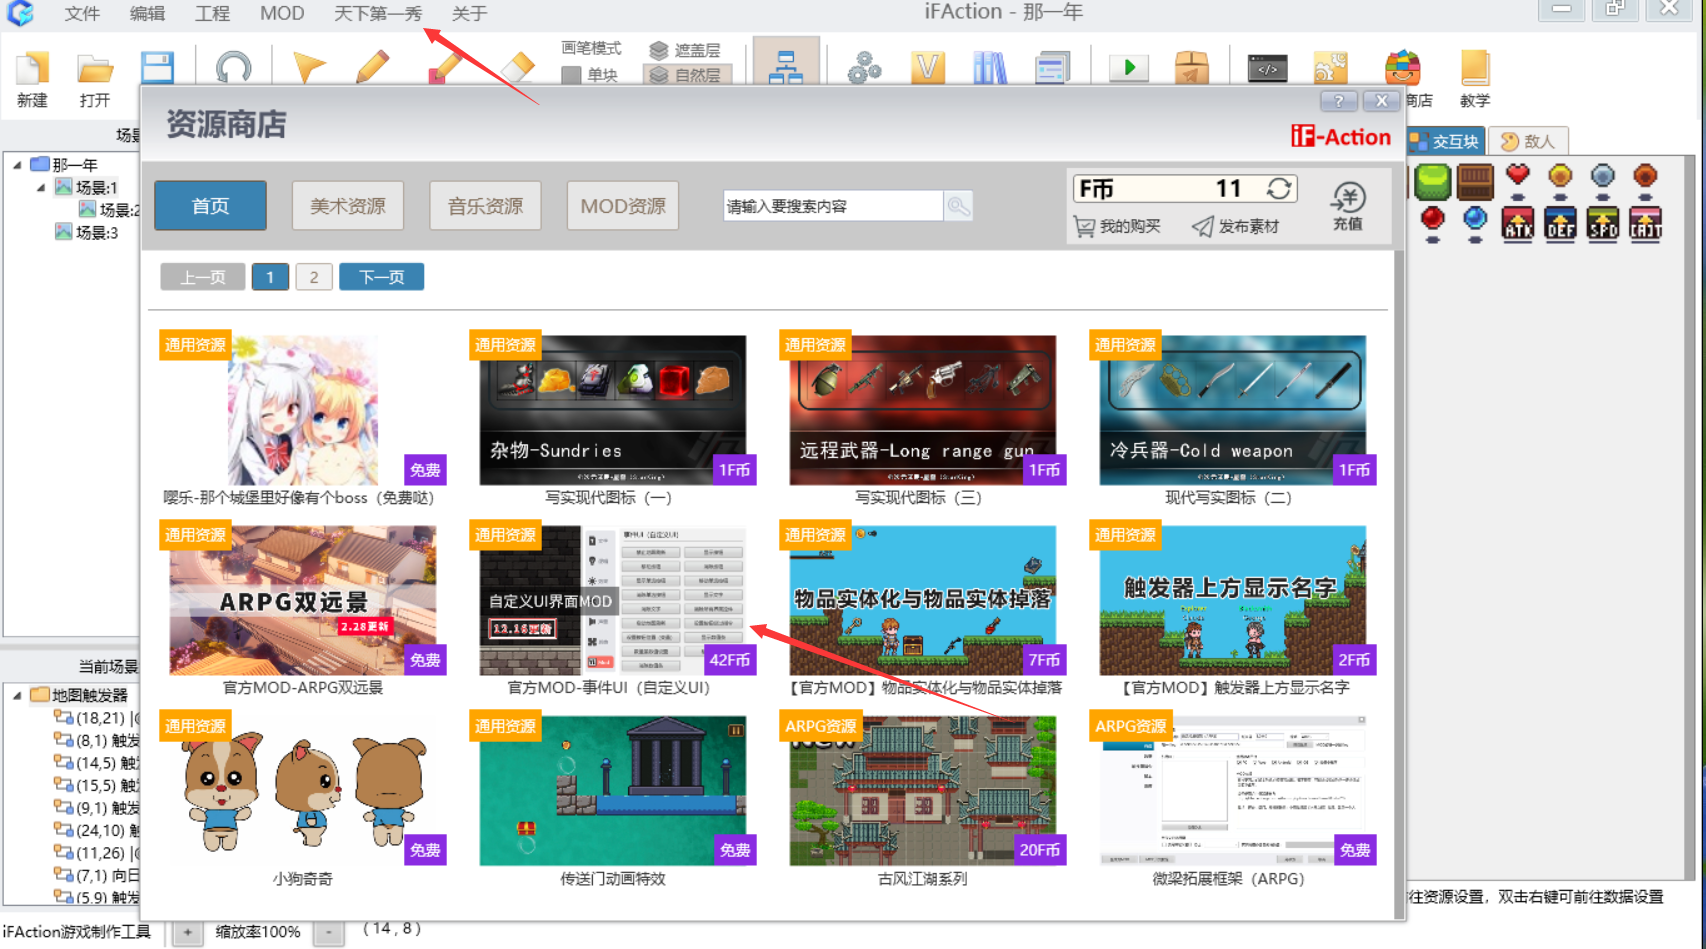Screen dimensions: 1706x949
Task: Click the search magnifier button in store
Action: (958, 206)
